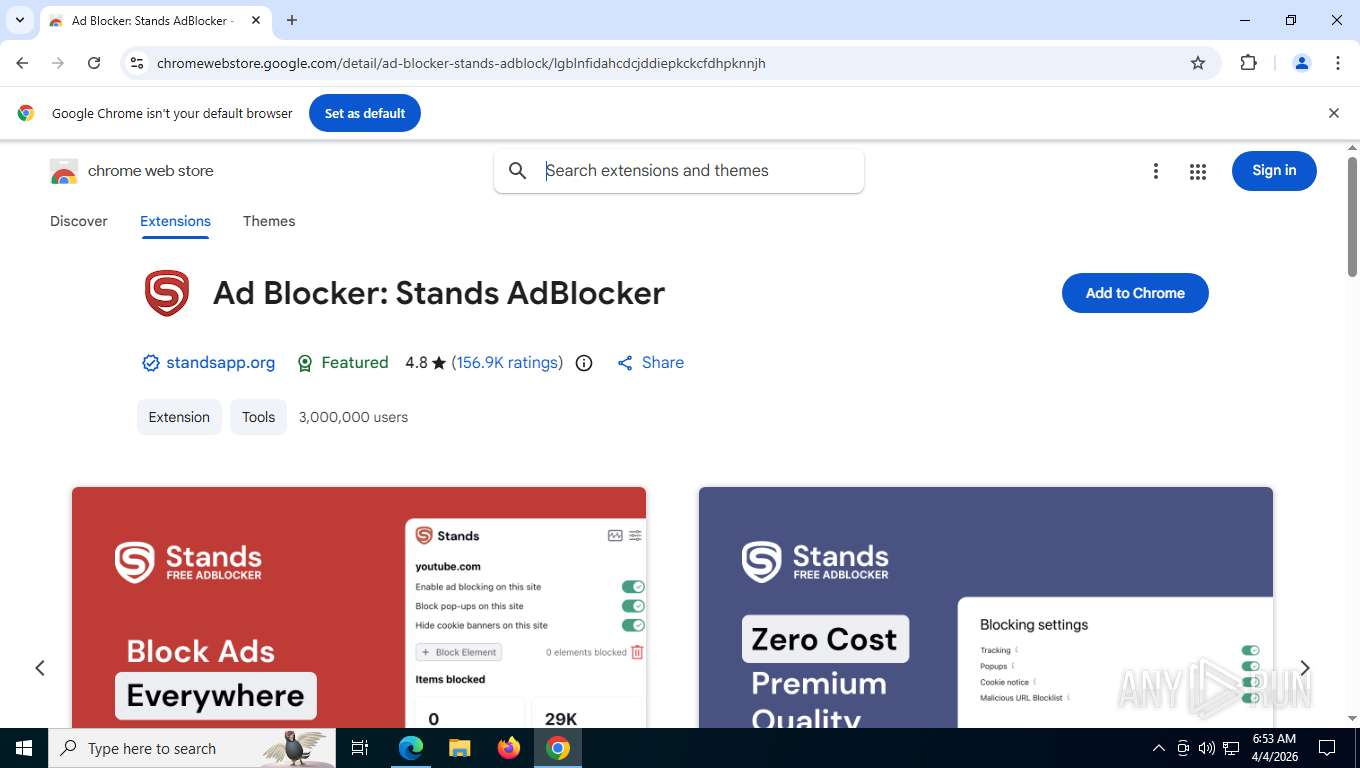
Task: Click the Chrome taskbar icon
Action: 558,748
